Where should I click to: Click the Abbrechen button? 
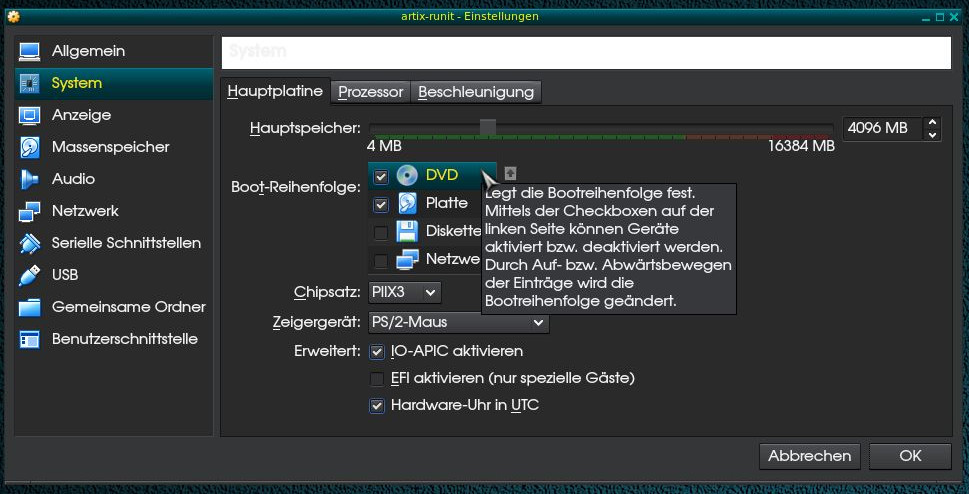point(809,456)
